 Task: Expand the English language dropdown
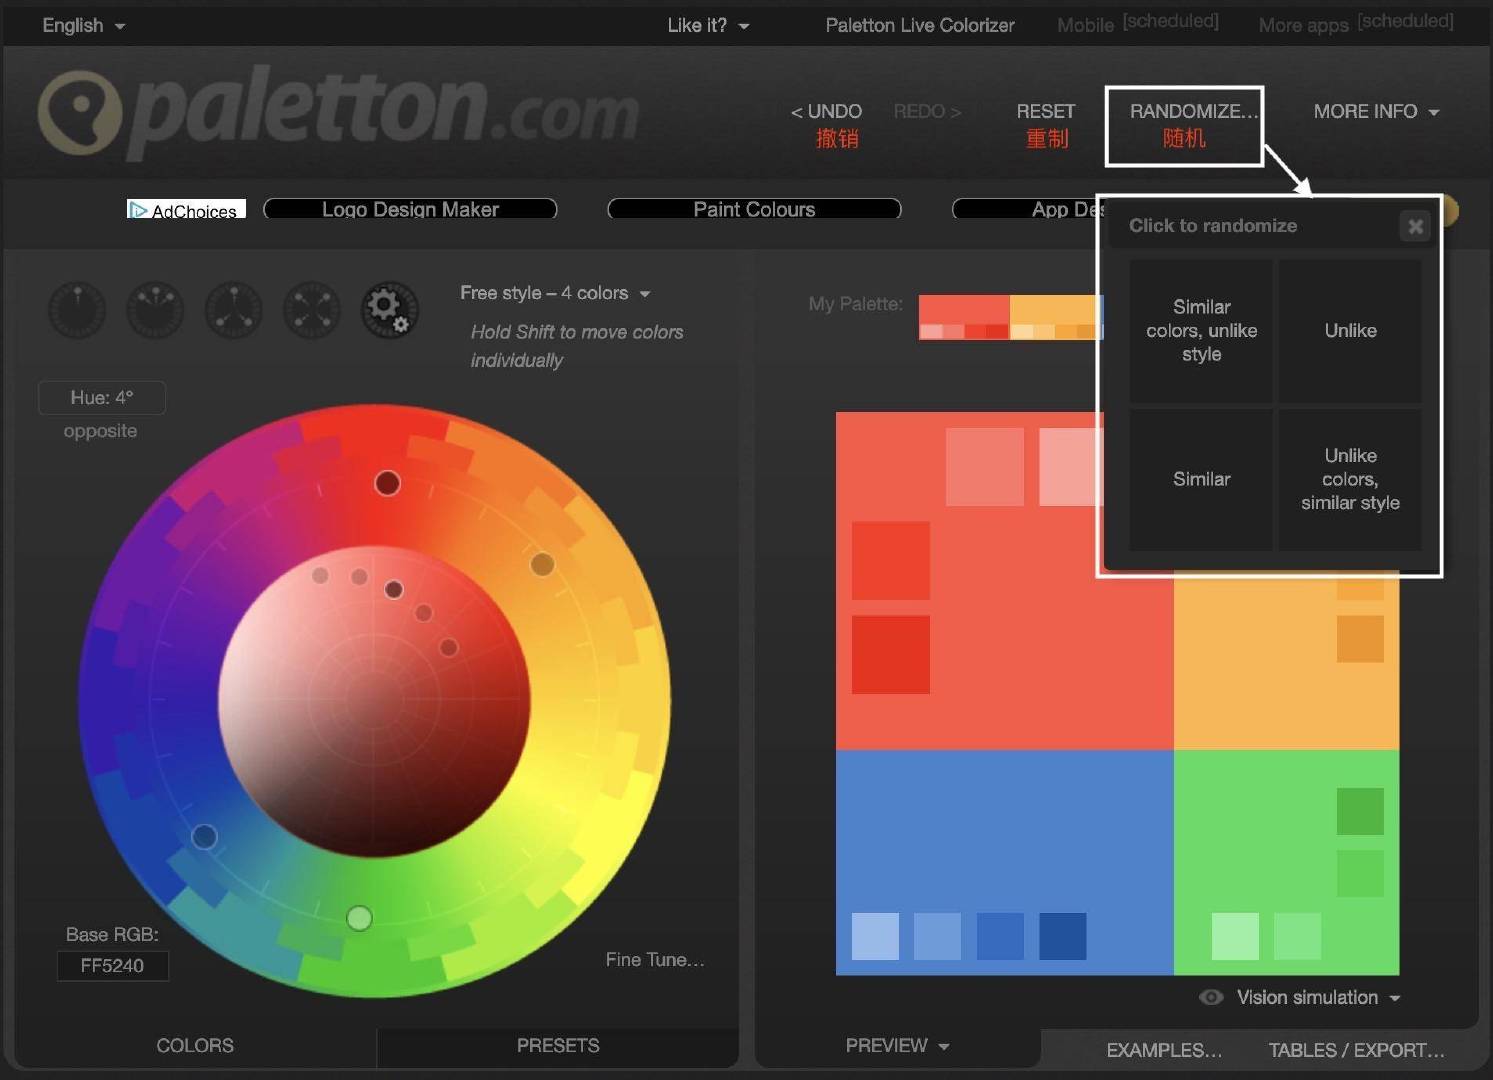point(84,25)
